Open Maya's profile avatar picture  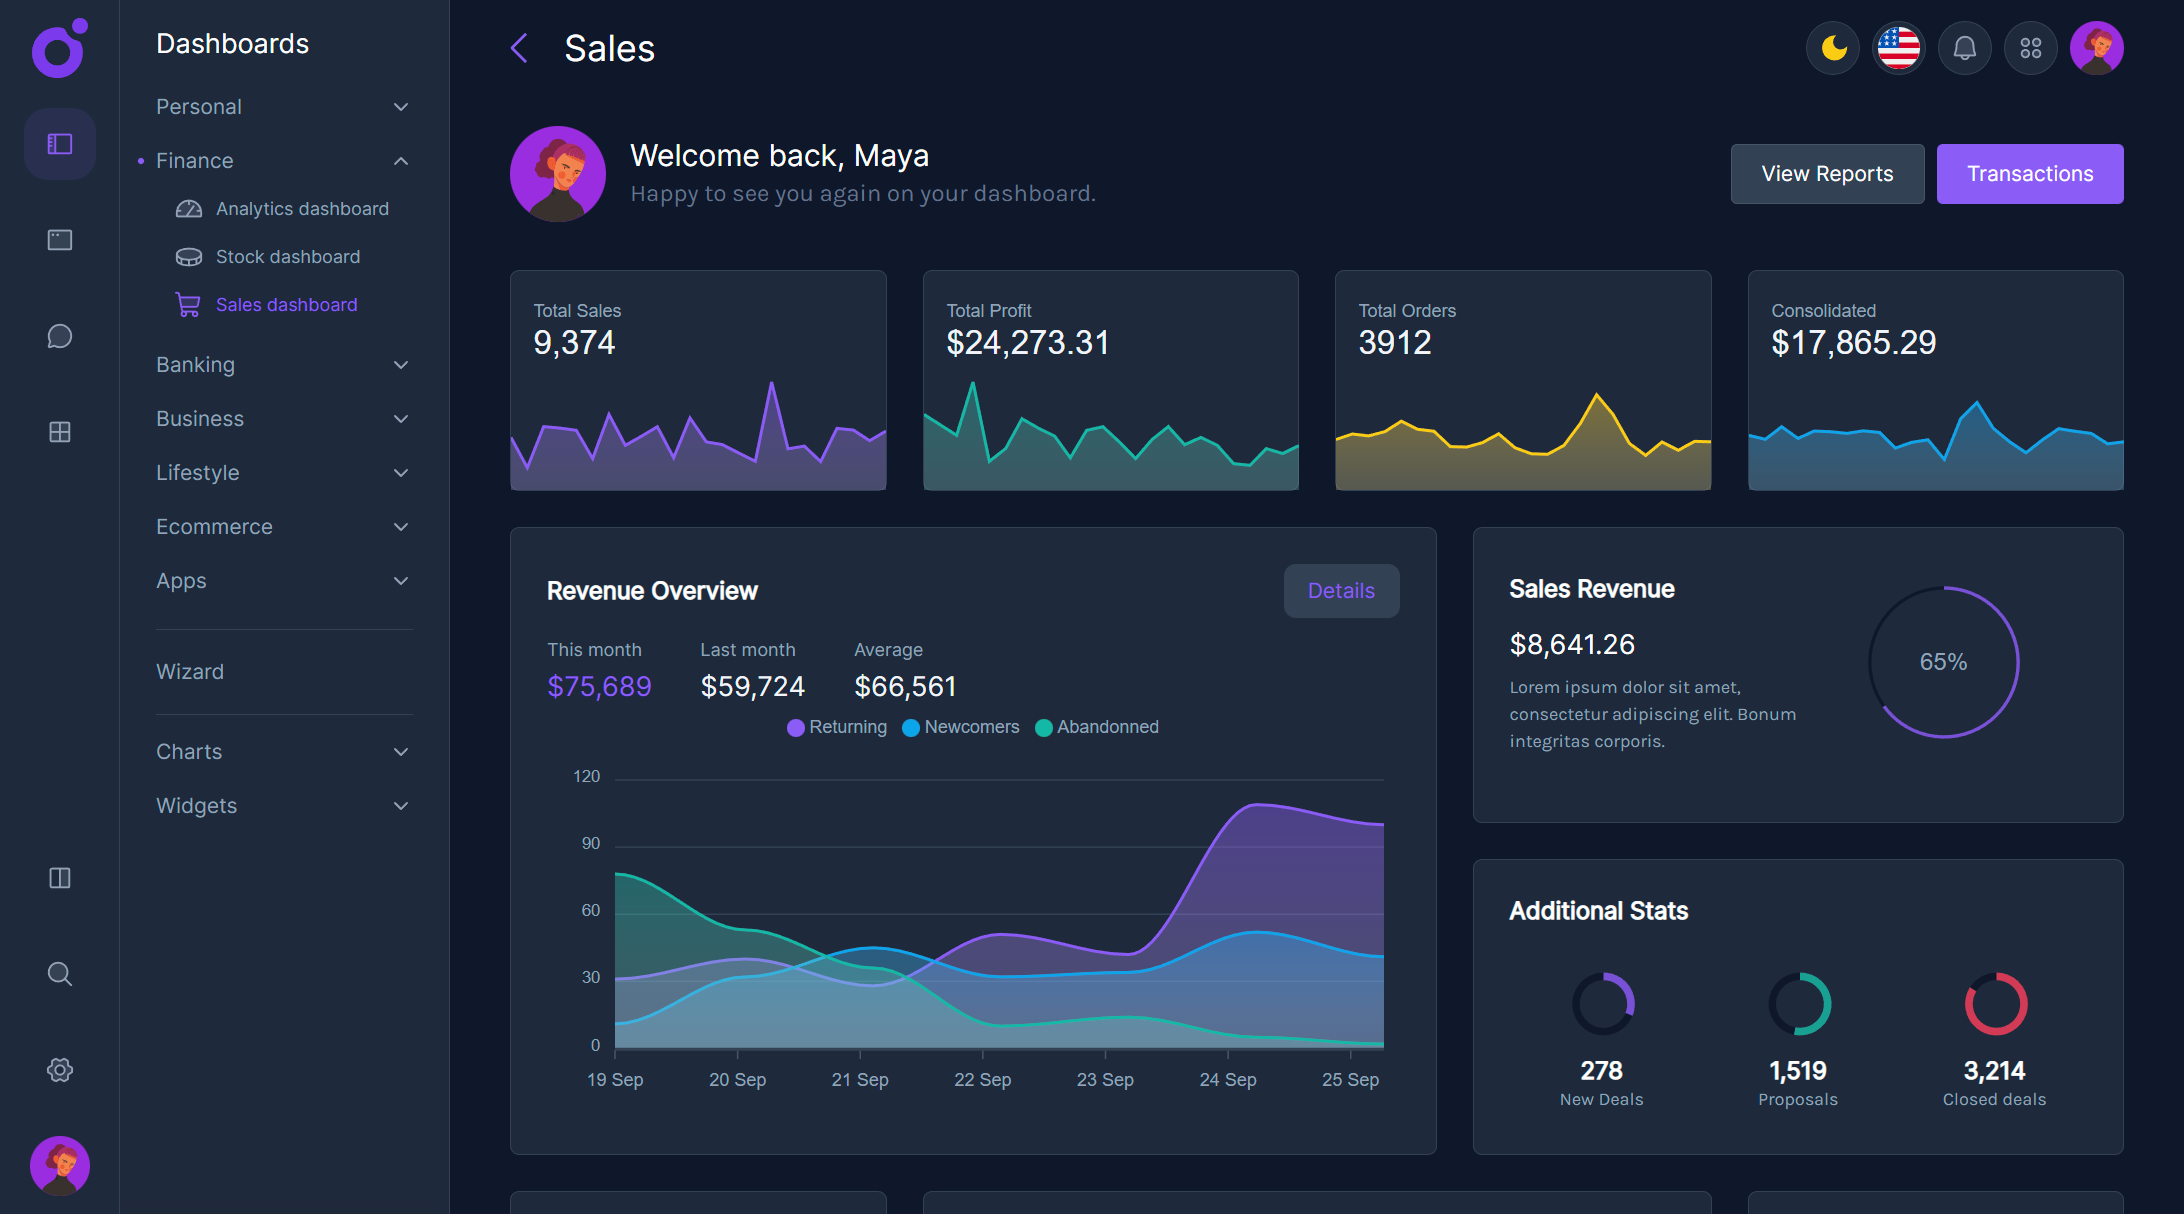point(2098,47)
